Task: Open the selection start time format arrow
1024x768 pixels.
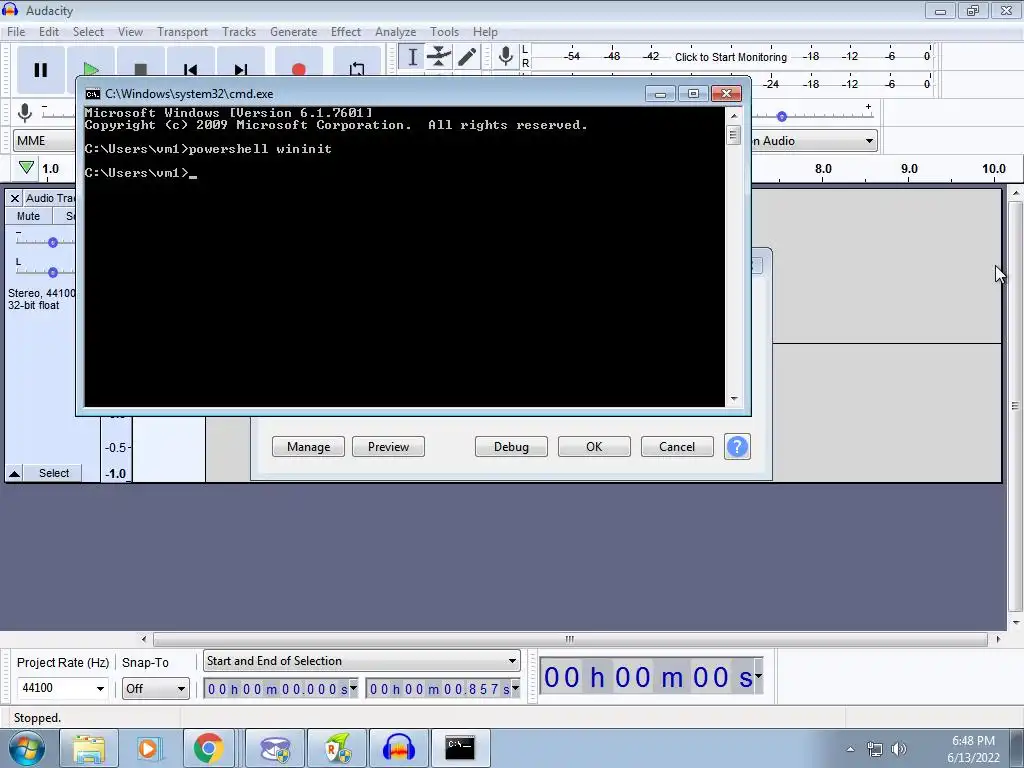Action: pos(353,688)
